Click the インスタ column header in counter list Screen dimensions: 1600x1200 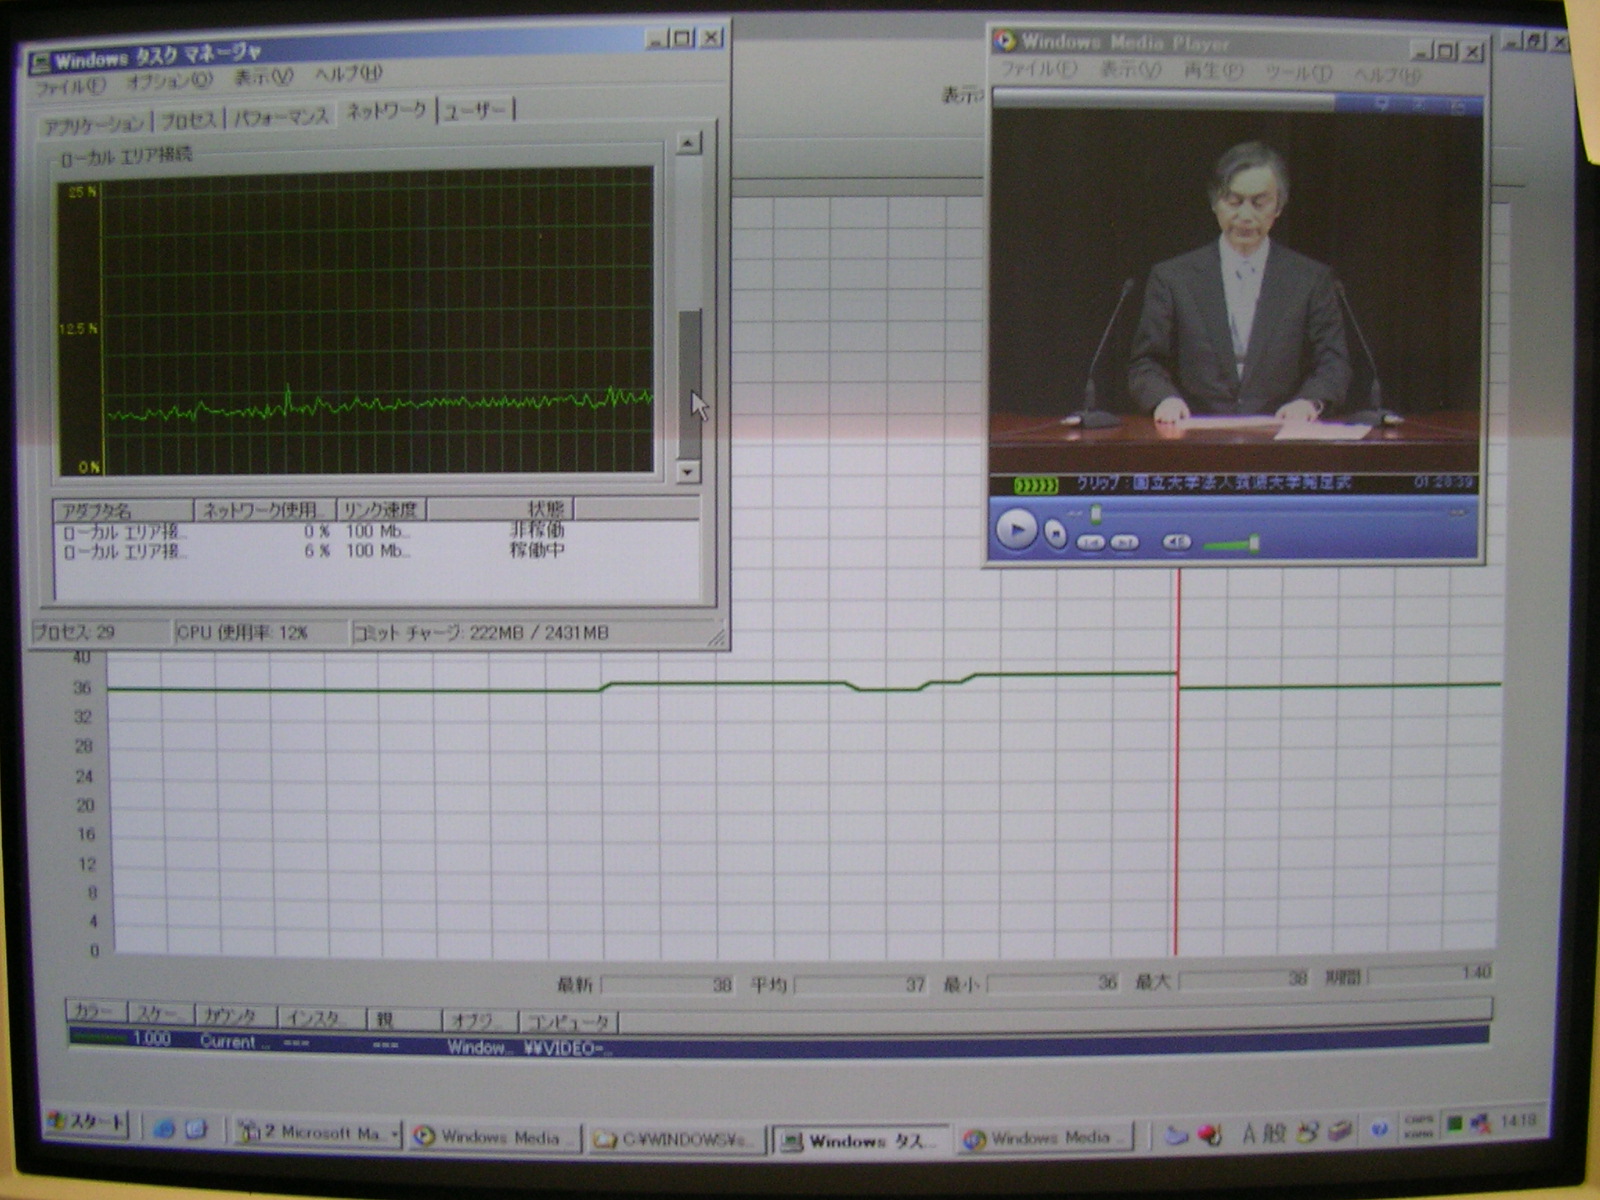tap(320, 1017)
